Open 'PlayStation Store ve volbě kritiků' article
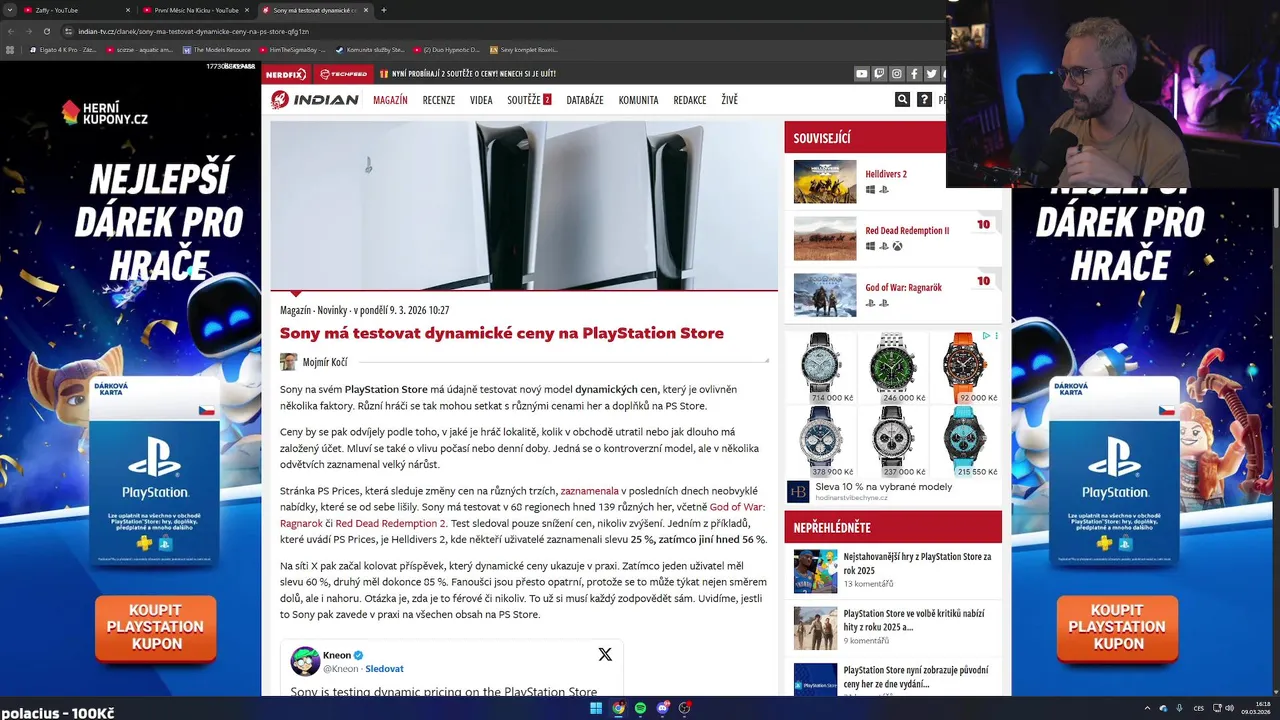The image size is (1280, 720). [914, 620]
